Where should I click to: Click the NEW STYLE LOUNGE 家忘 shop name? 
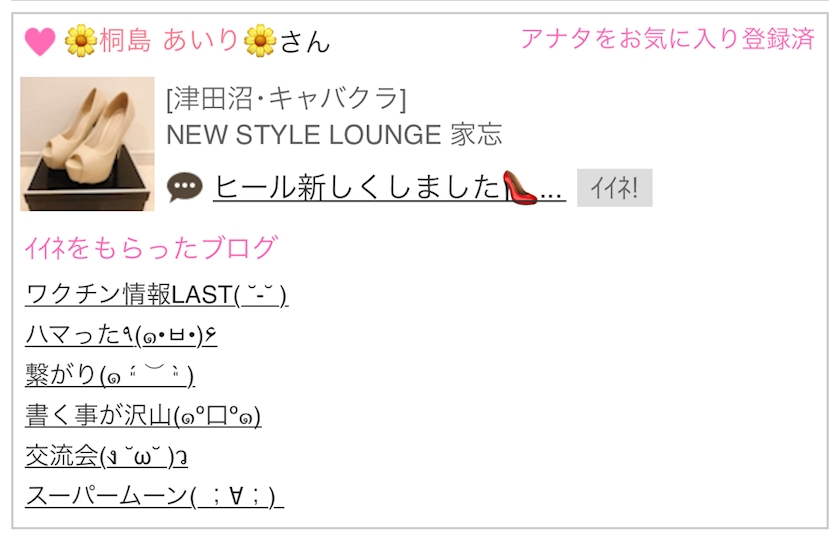click(334, 134)
